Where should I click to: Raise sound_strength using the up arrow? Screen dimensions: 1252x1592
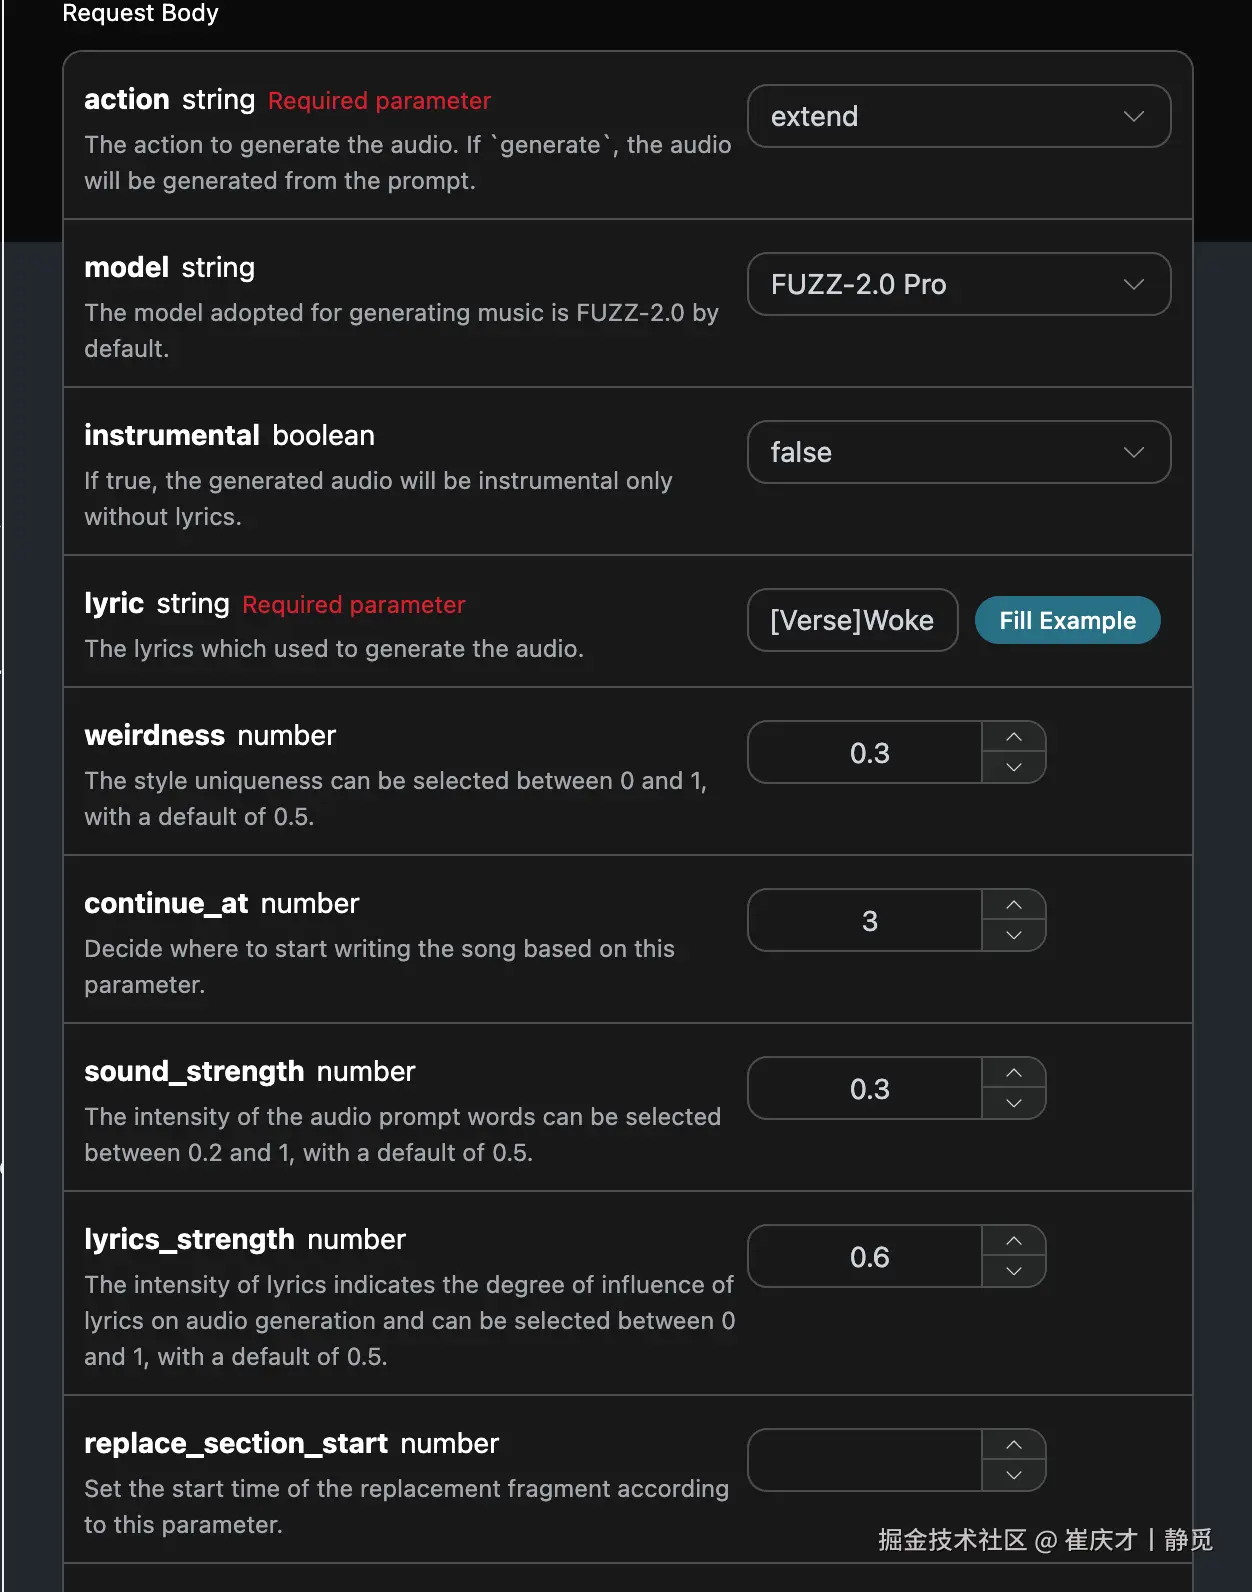coord(1013,1073)
